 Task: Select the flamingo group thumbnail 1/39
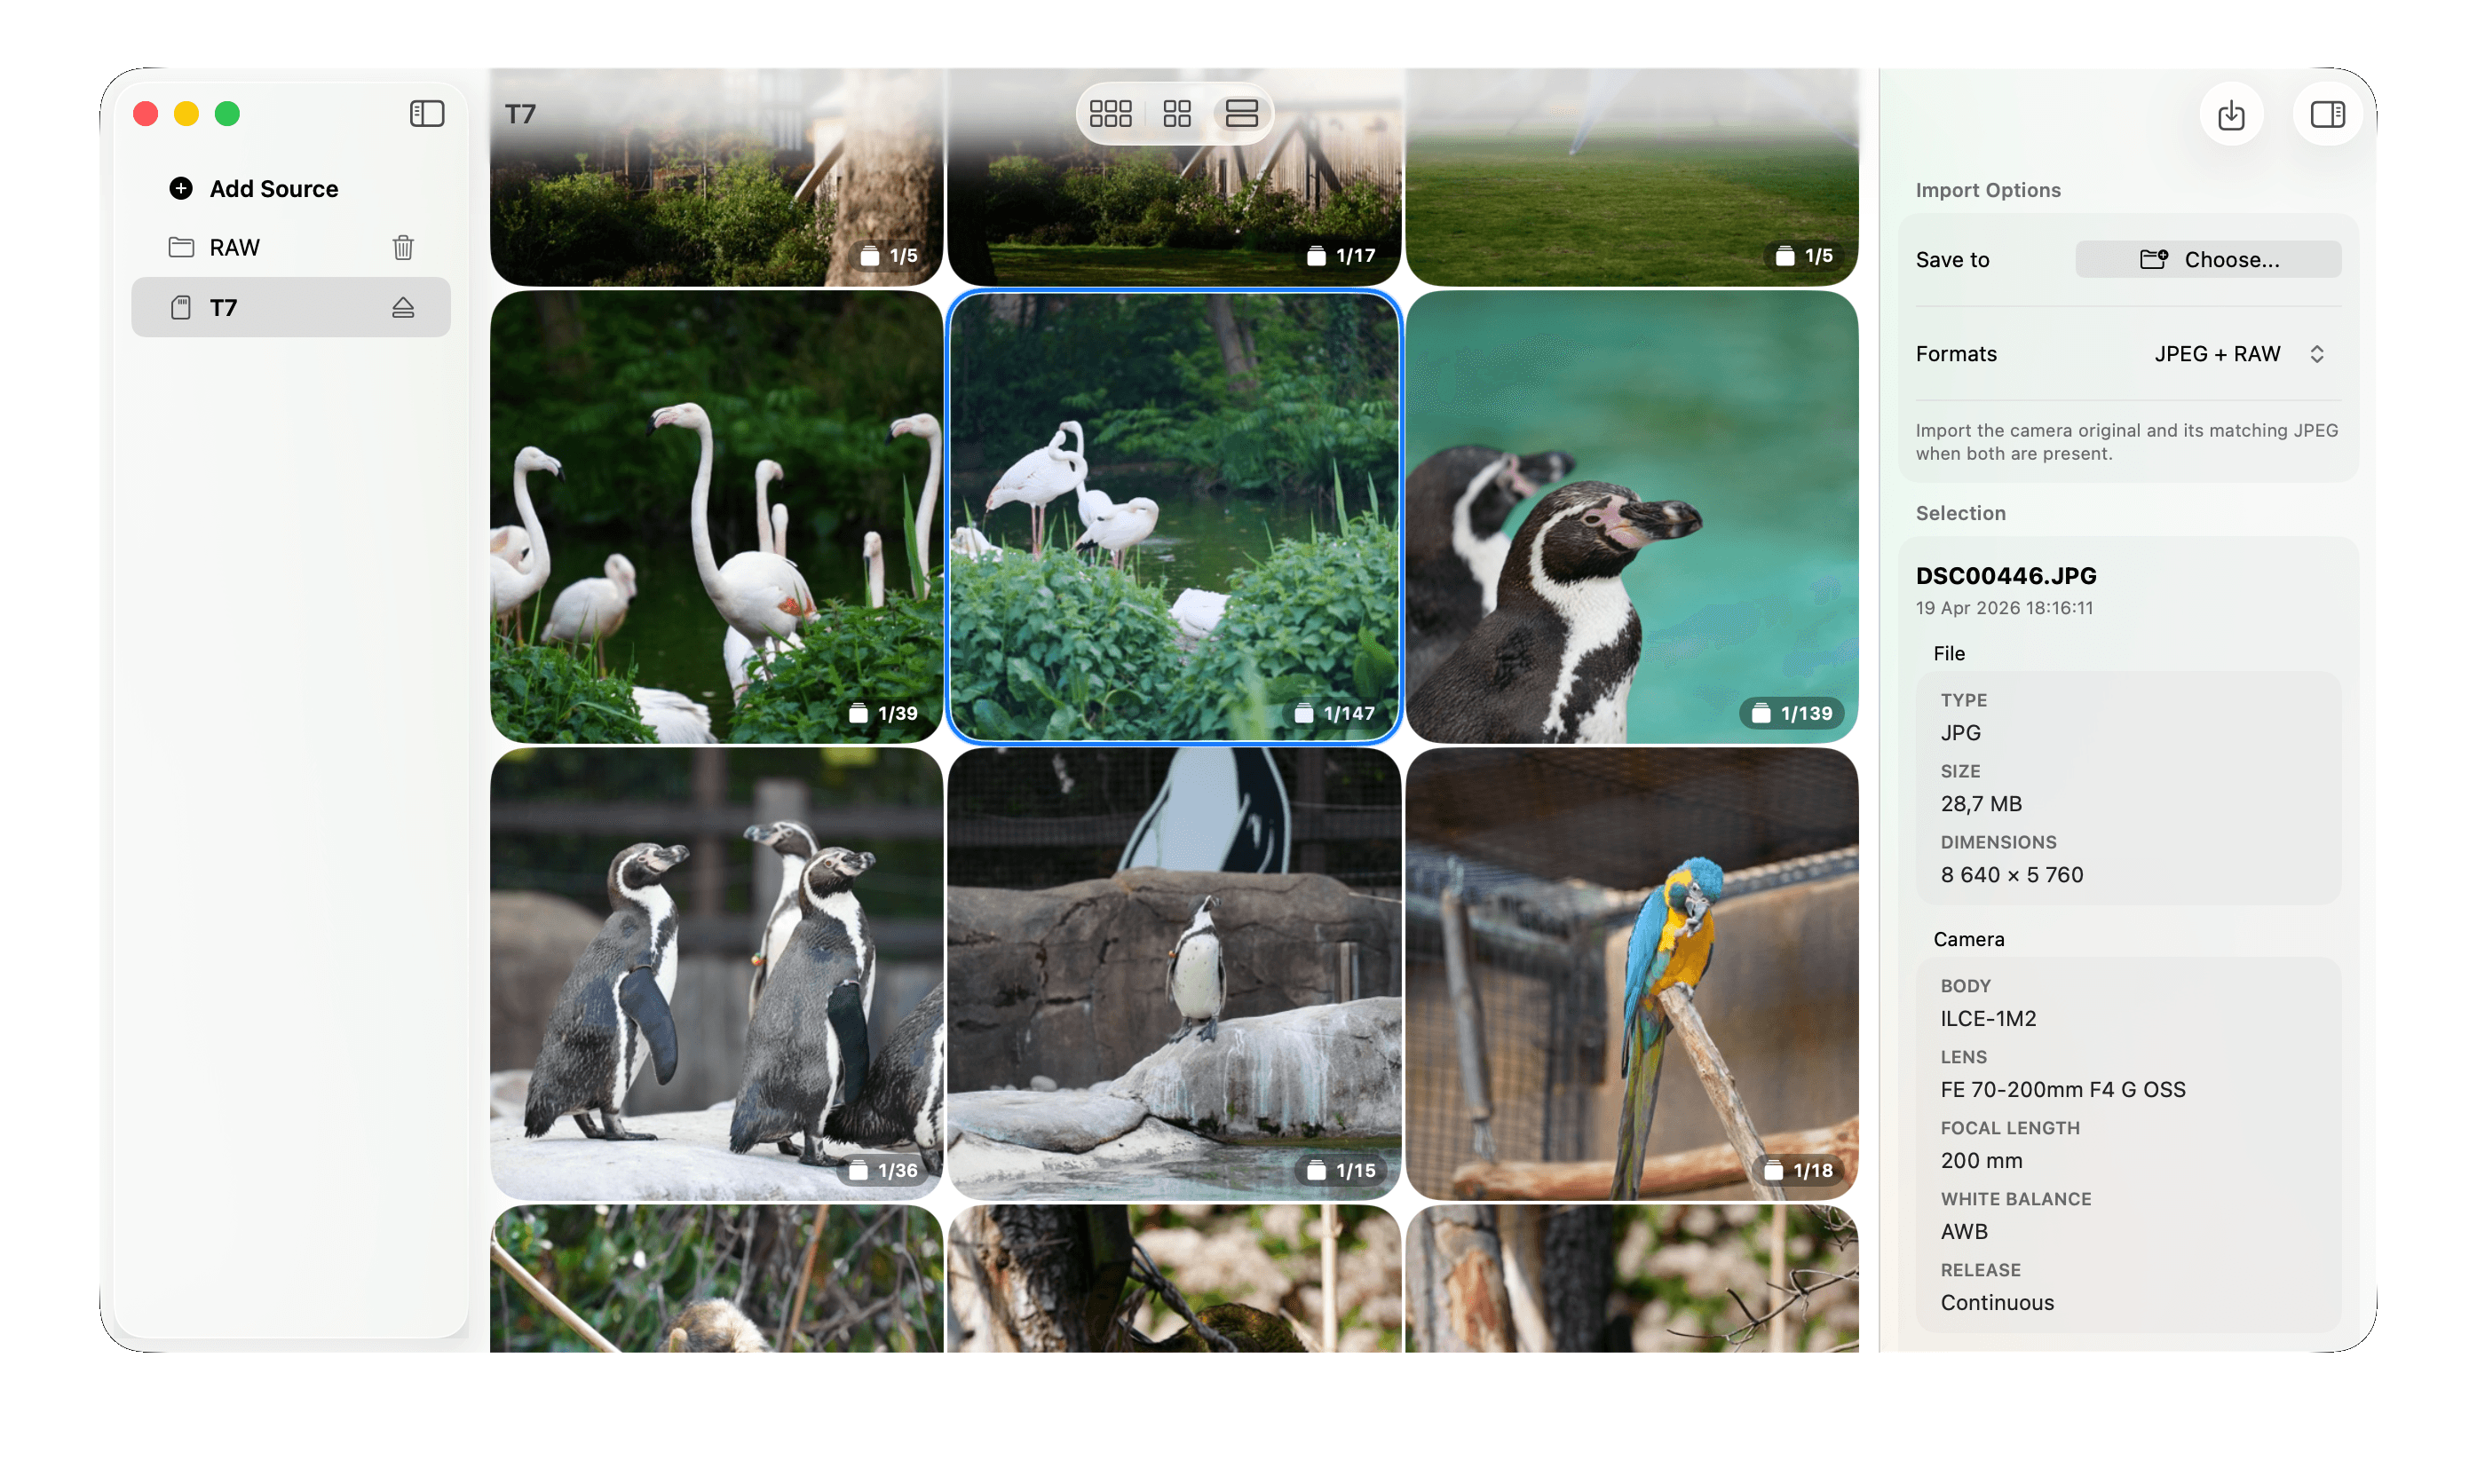tap(716, 517)
